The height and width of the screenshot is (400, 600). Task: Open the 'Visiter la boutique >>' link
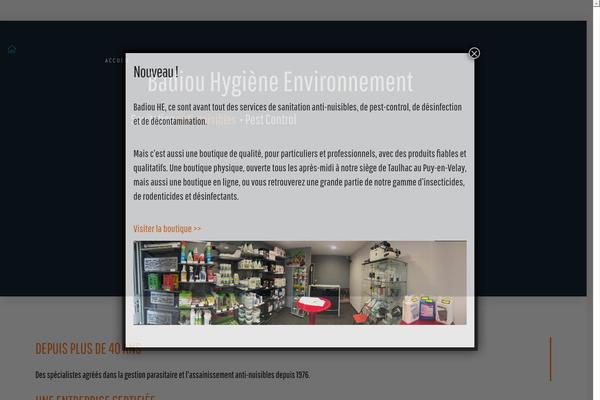[167, 229]
